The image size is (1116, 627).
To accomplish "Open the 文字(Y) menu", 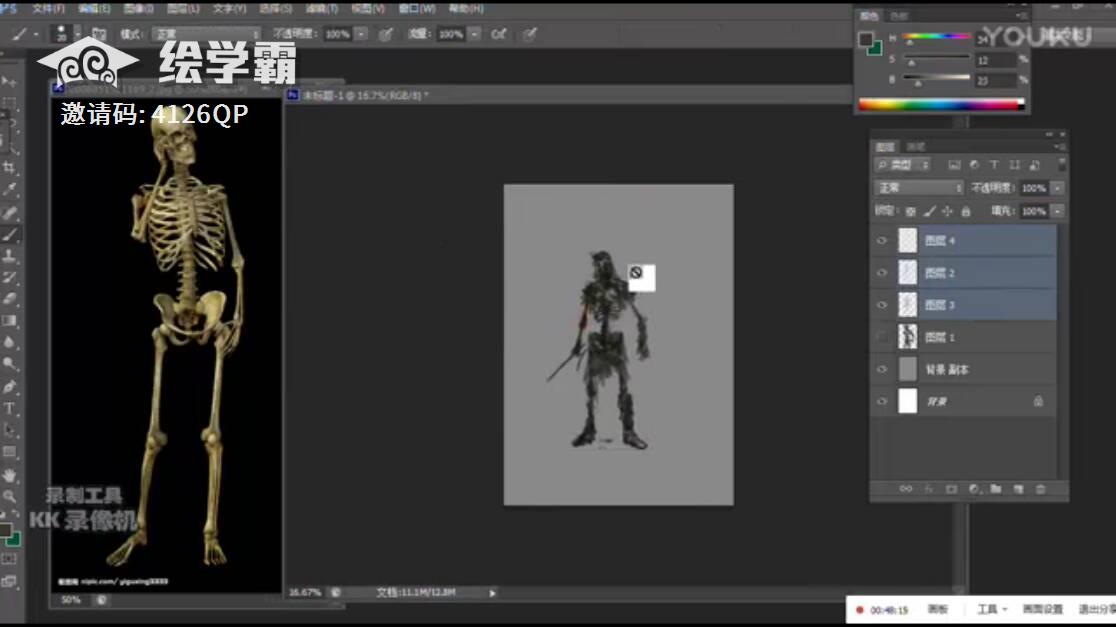I will tap(229, 9).
